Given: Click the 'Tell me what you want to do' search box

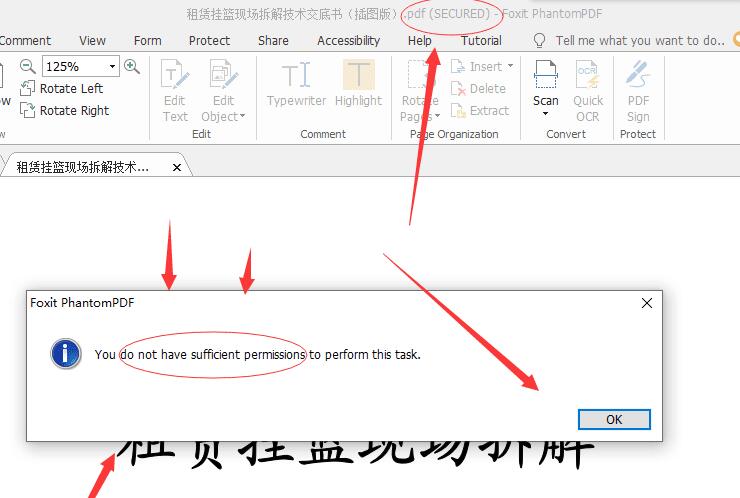Looking at the screenshot, I should point(640,41).
